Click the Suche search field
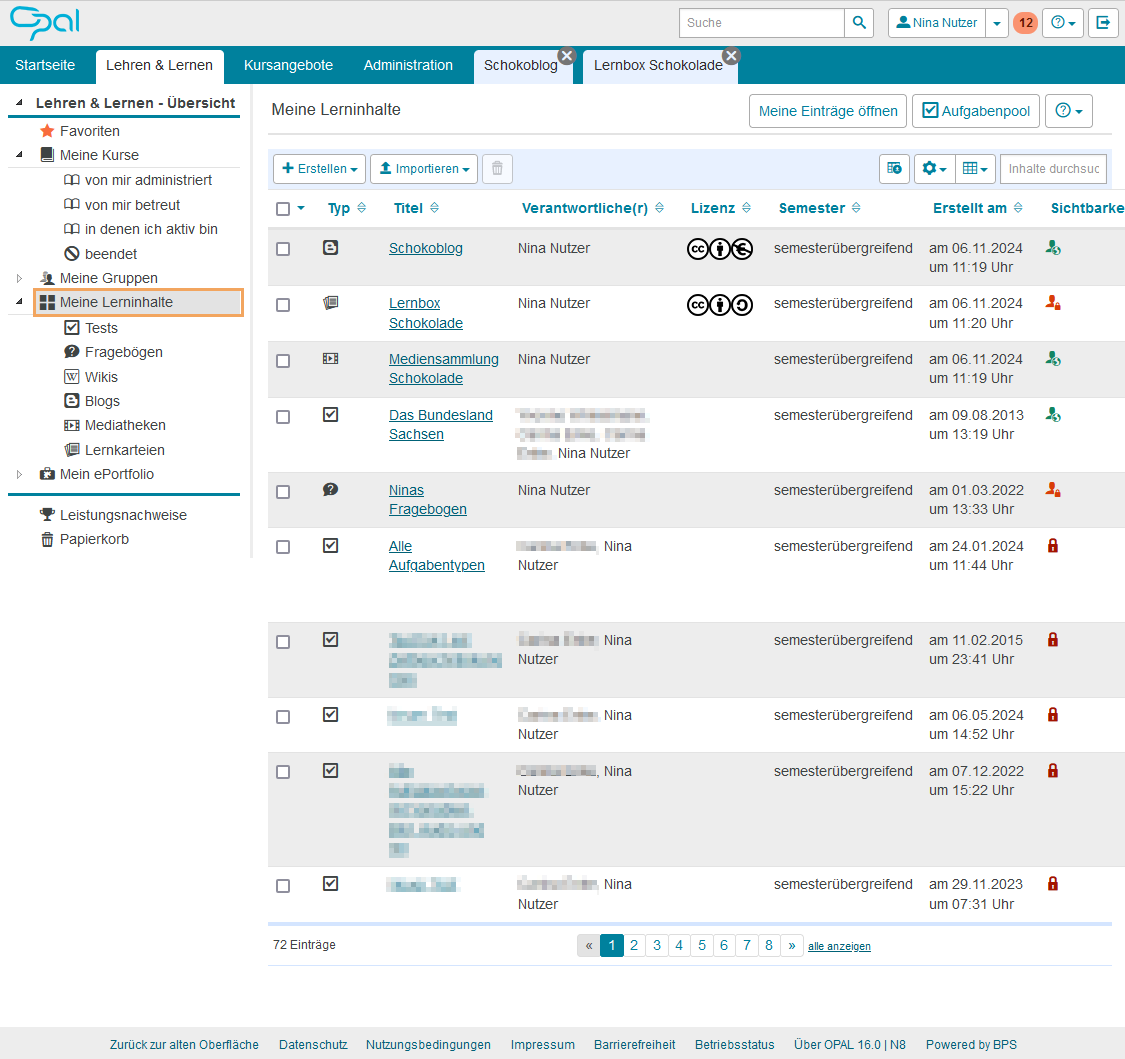This screenshot has width=1125, height=1059. coord(761,23)
